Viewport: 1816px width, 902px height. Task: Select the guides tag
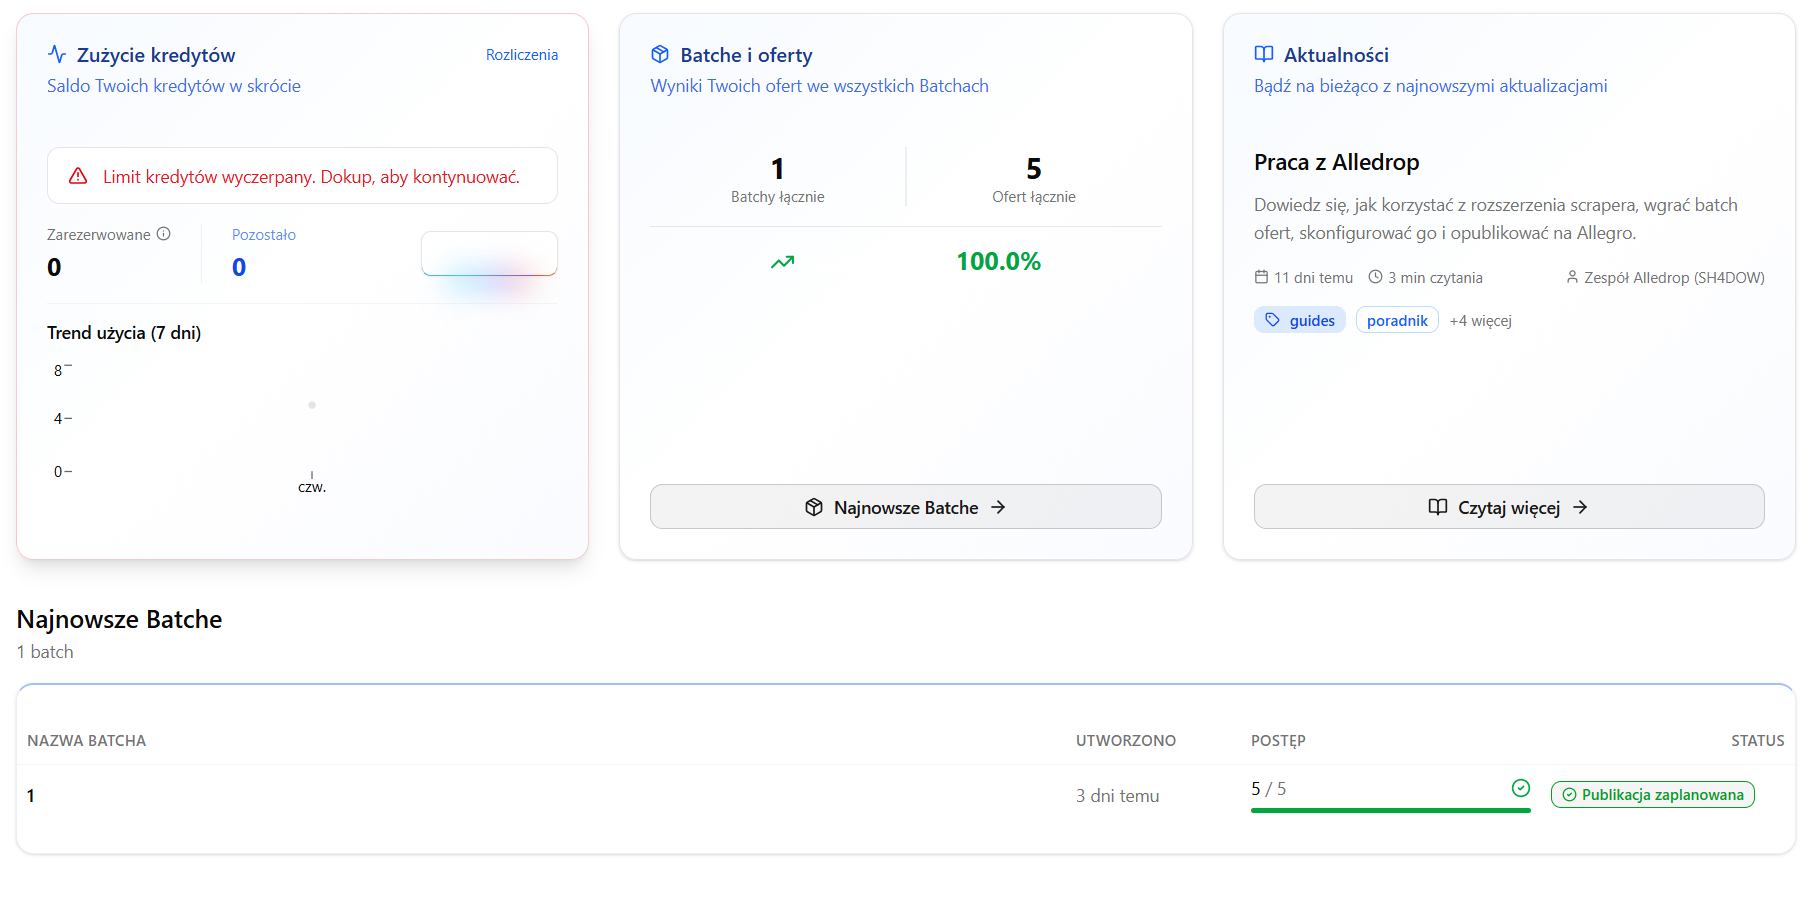coord(1300,320)
